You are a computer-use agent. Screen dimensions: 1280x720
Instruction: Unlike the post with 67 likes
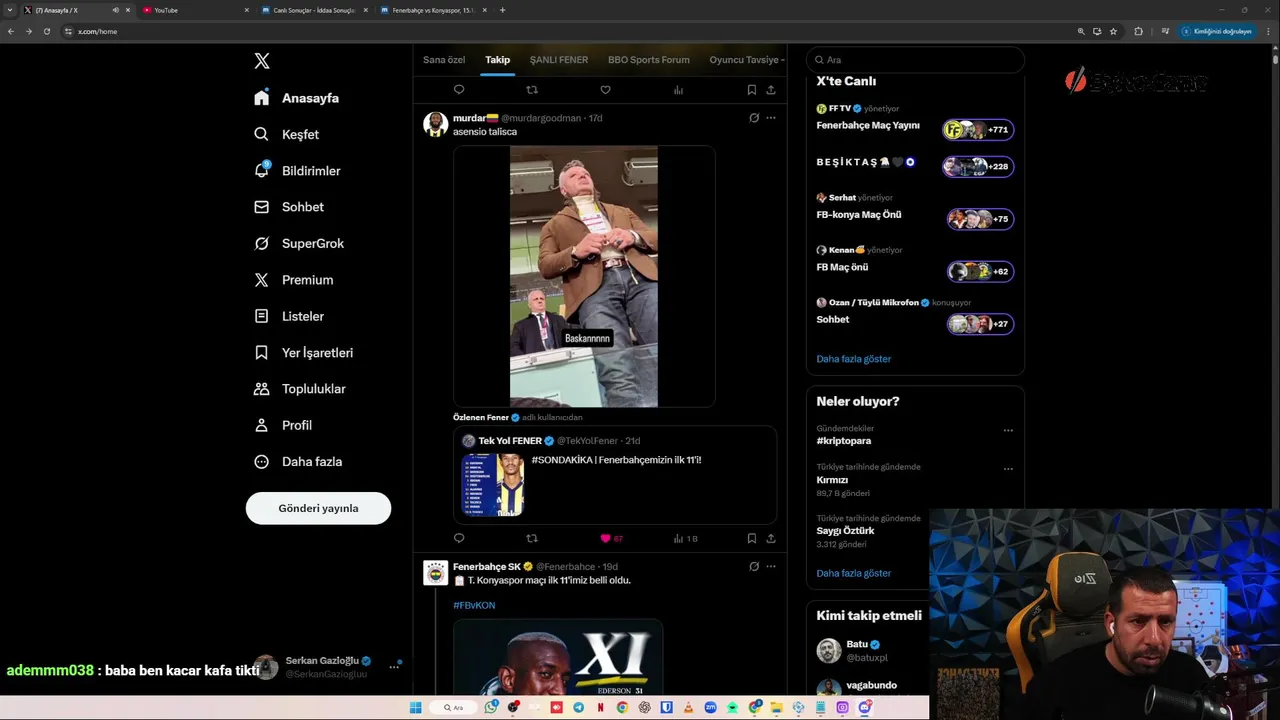coord(605,538)
